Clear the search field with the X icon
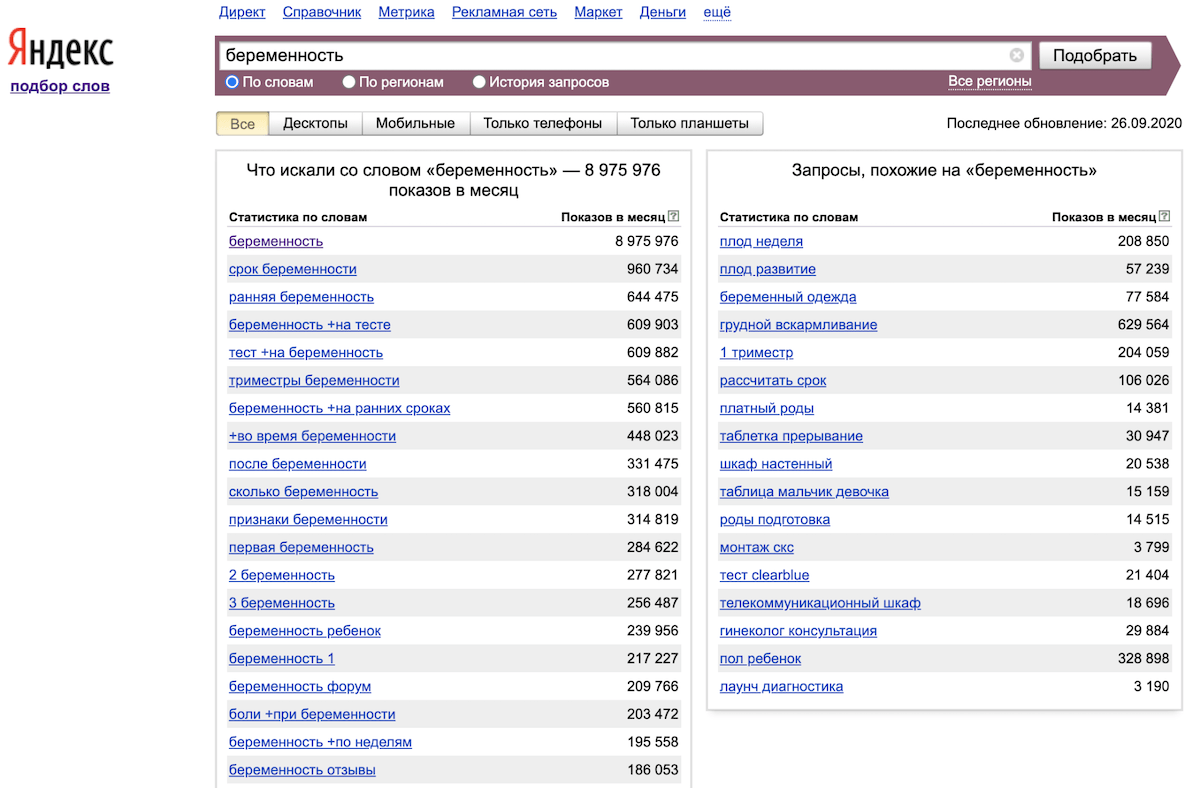1200x788 pixels. click(1016, 55)
